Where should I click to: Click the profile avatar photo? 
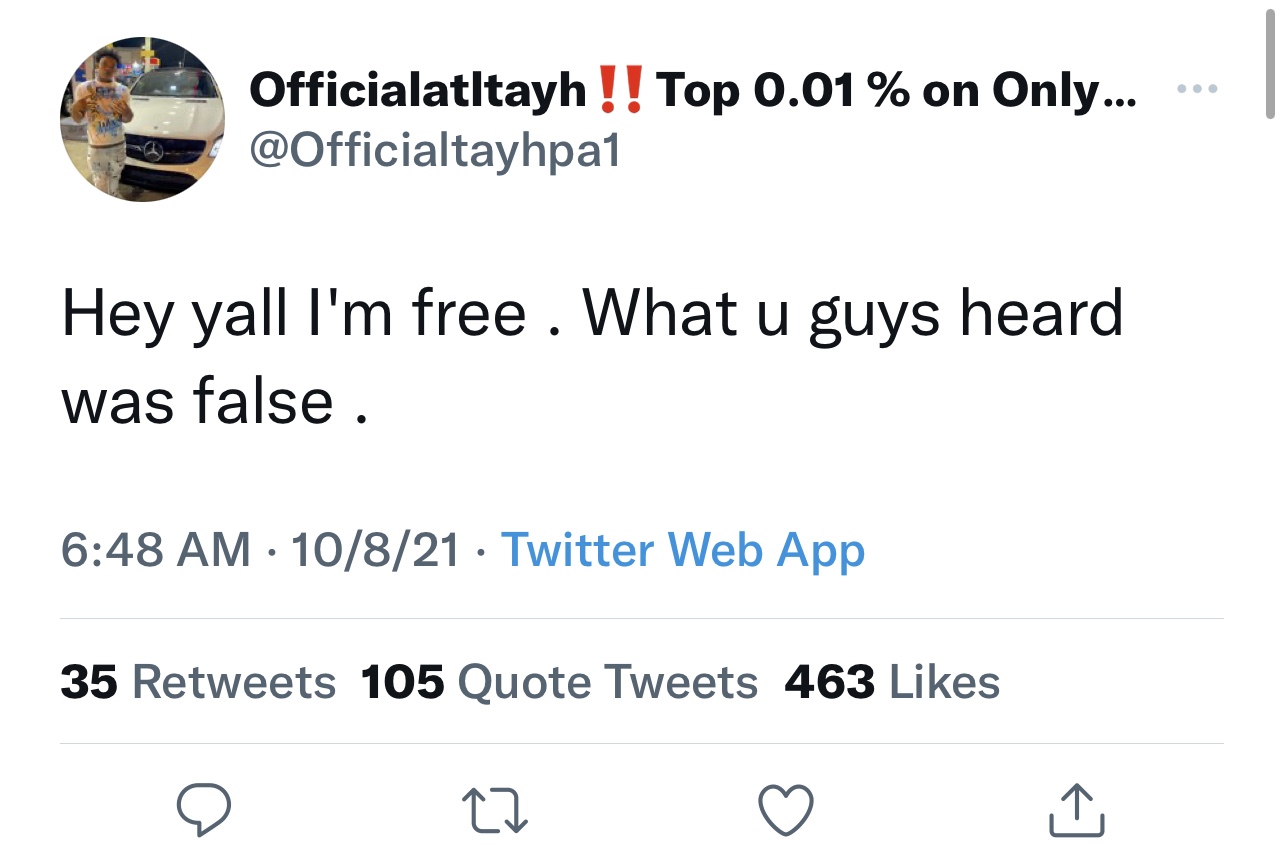pyautogui.click(x=143, y=120)
